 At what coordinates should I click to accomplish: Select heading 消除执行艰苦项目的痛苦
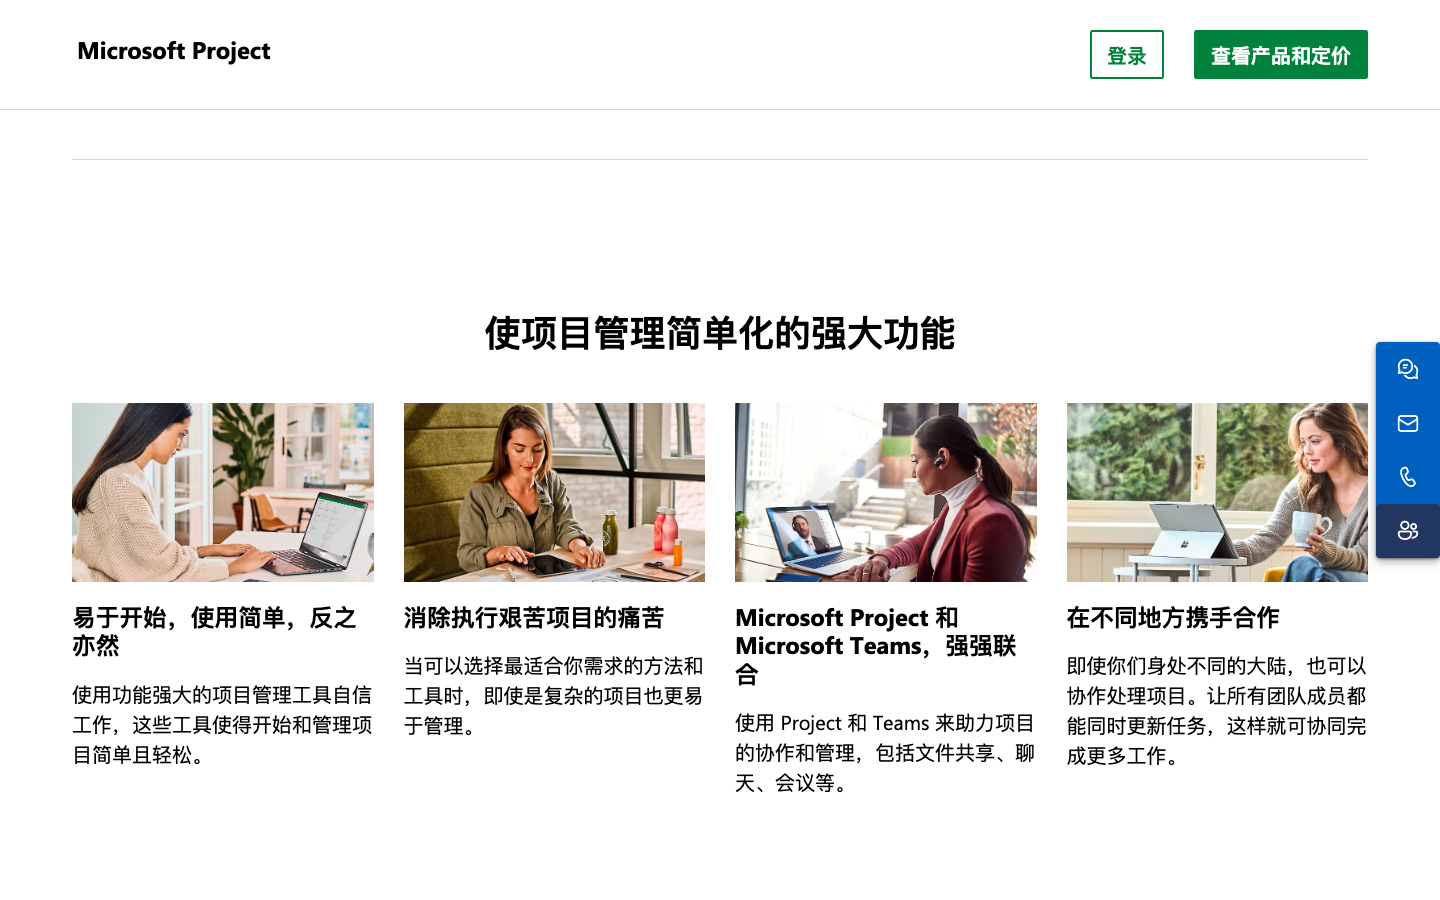[534, 618]
